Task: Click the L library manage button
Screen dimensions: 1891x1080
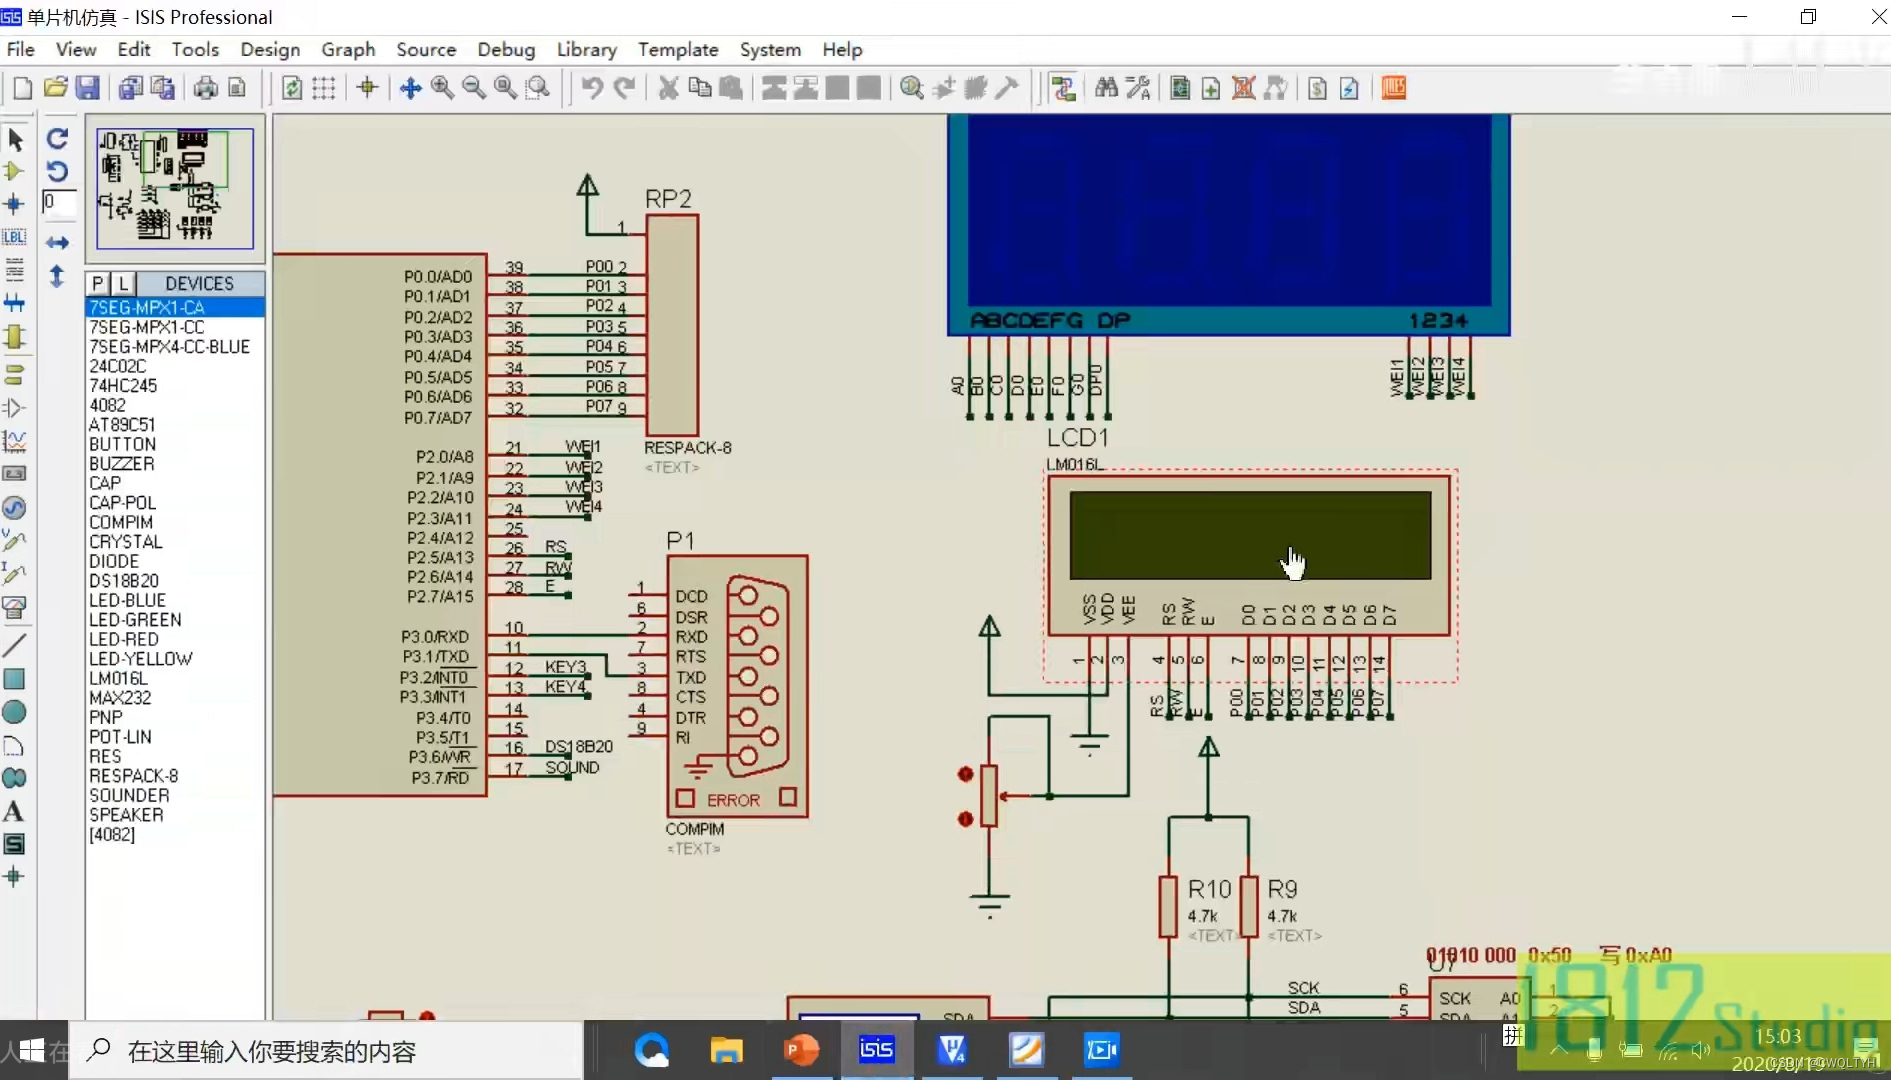Action: click(x=123, y=283)
